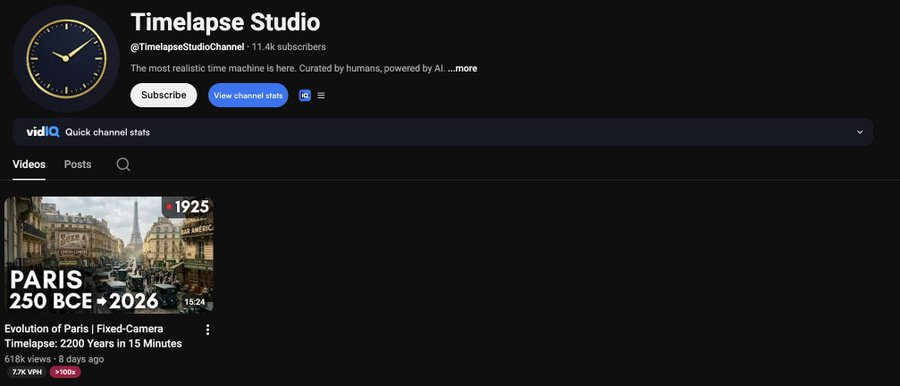The height and width of the screenshot is (386, 900).
Task: Click Quick channel stats label
Action: point(107,132)
